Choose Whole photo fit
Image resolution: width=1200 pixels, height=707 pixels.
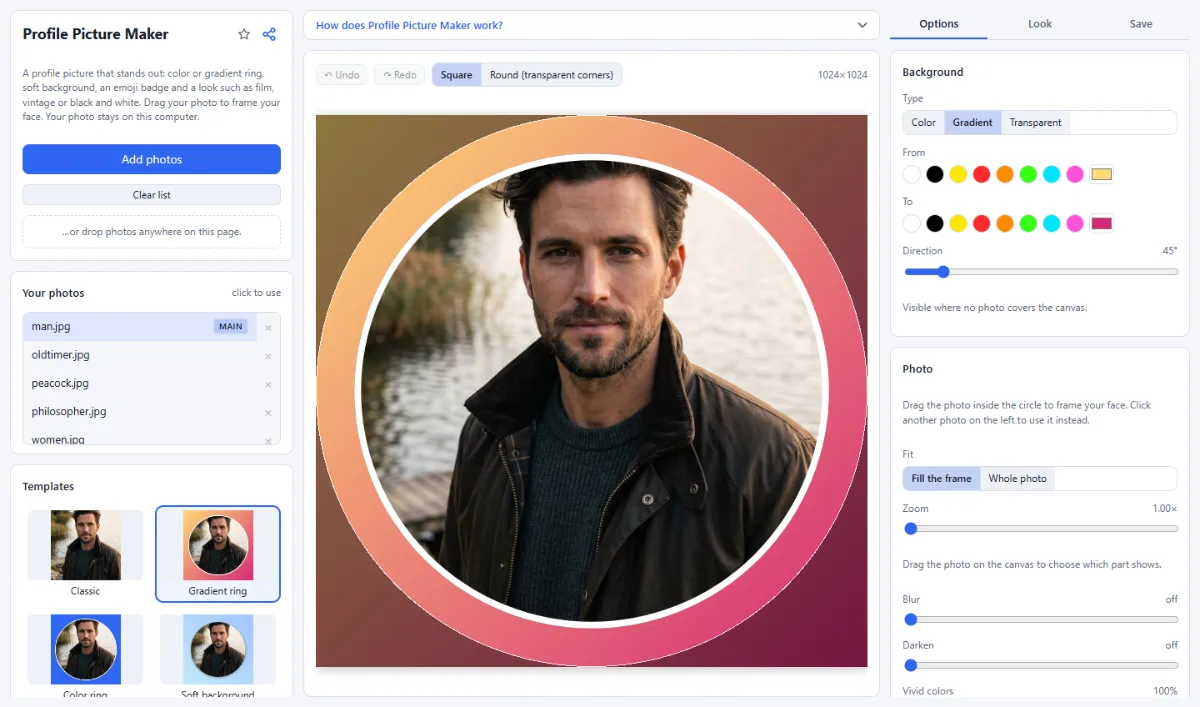pyautogui.click(x=1017, y=479)
